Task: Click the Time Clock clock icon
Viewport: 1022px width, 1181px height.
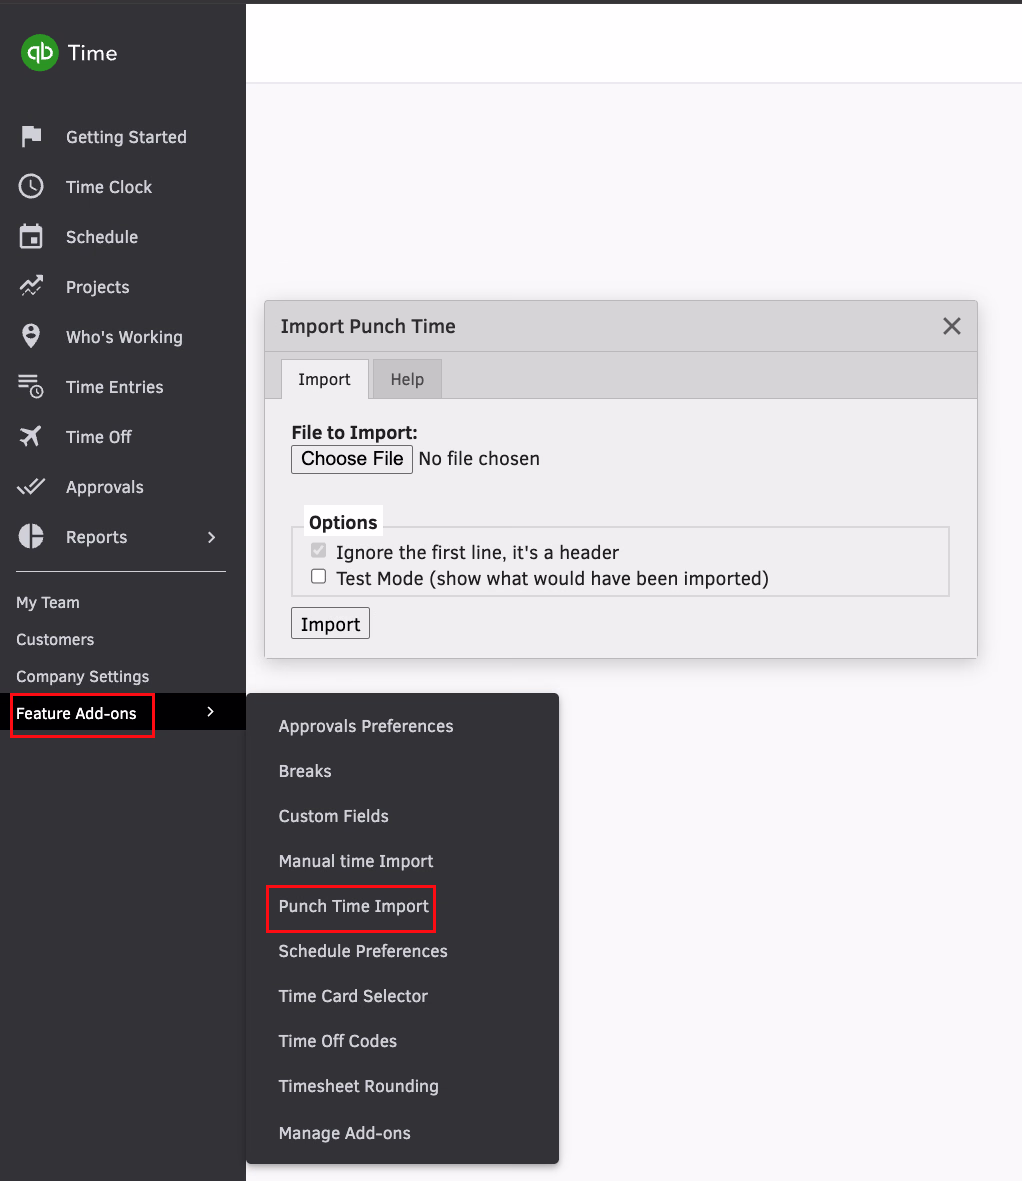Action: [x=31, y=186]
